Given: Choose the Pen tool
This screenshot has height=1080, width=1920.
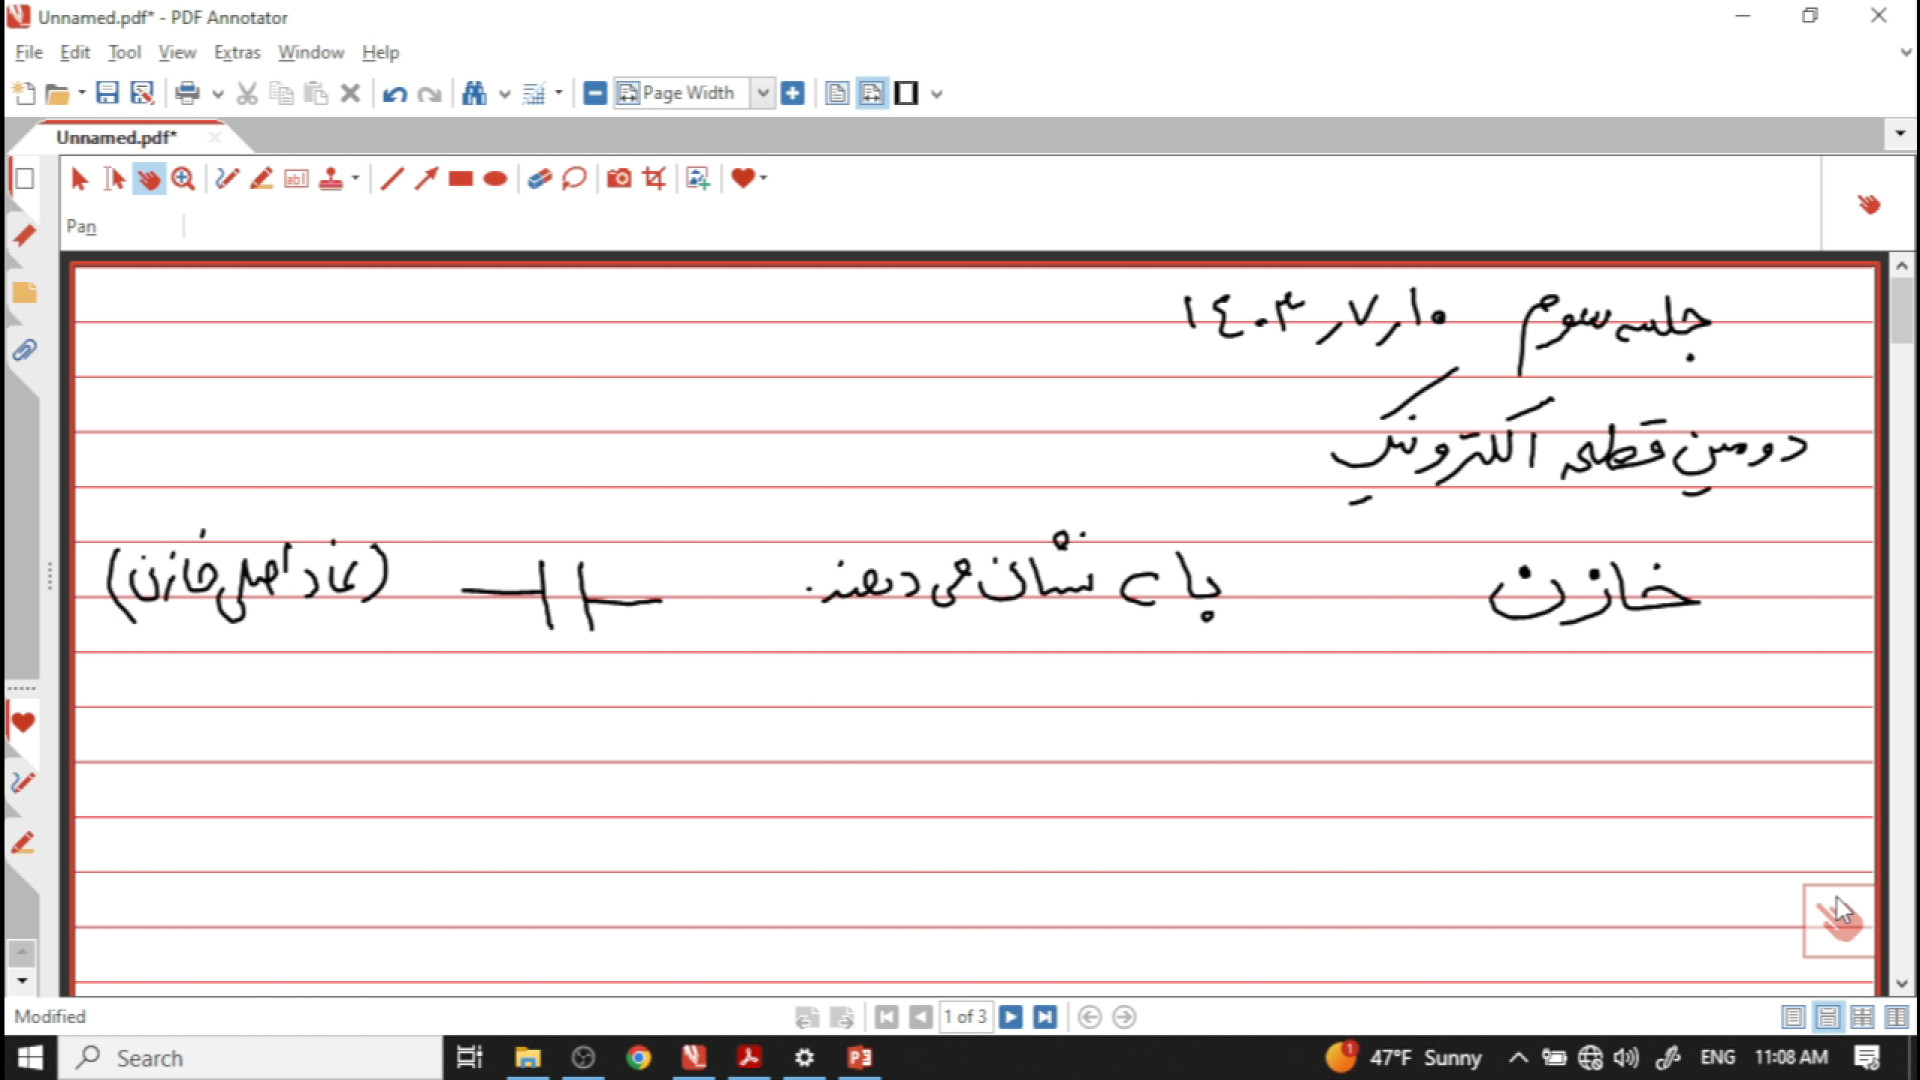Looking at the screenshot, I should (227, 179).
